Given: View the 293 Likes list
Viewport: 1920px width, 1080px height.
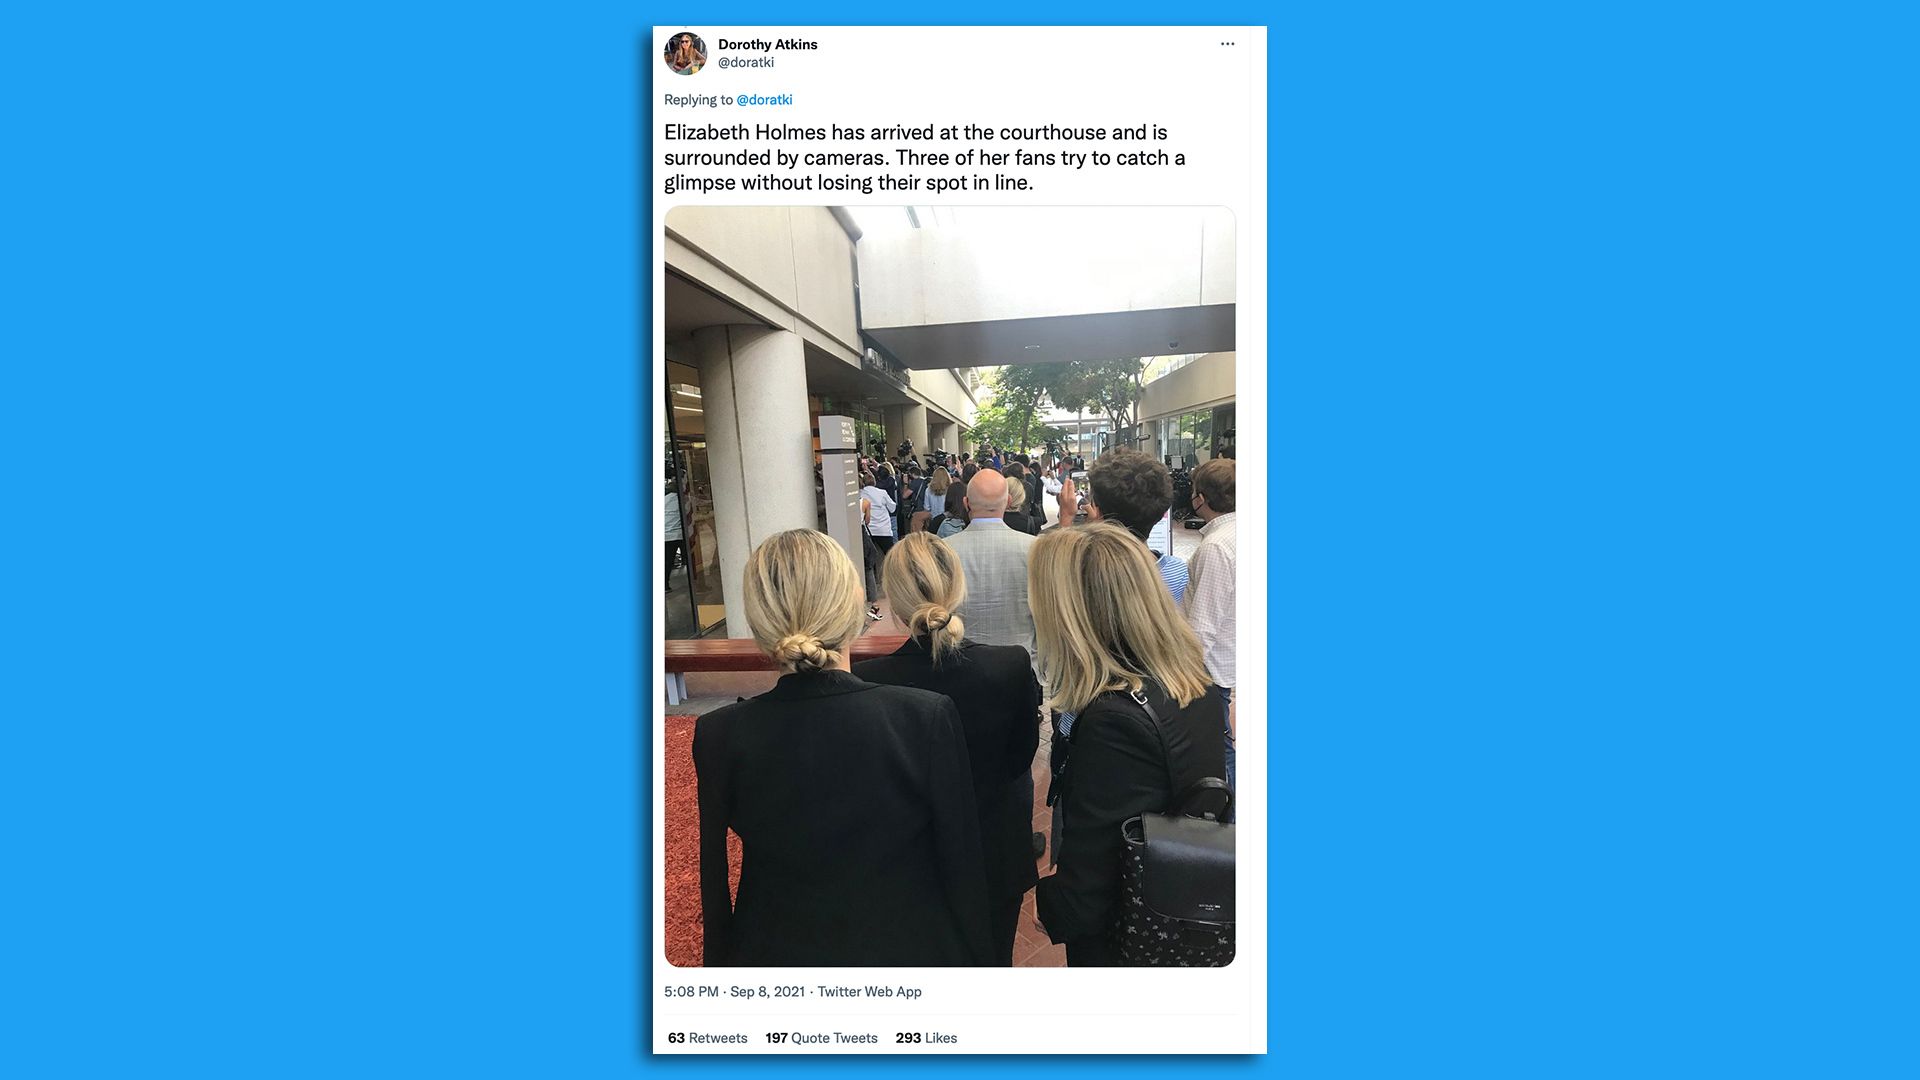Looking at the screenshot, I should (926, 1038).
